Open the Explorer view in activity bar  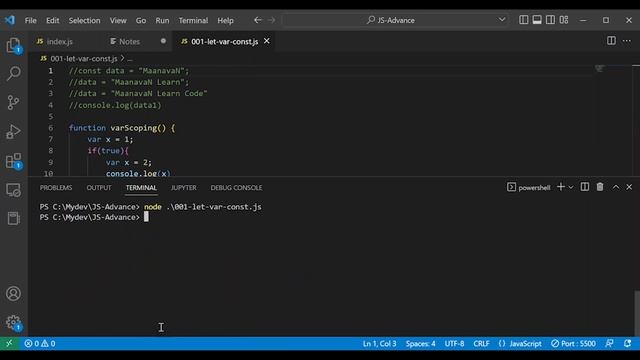tap(13, 45)
